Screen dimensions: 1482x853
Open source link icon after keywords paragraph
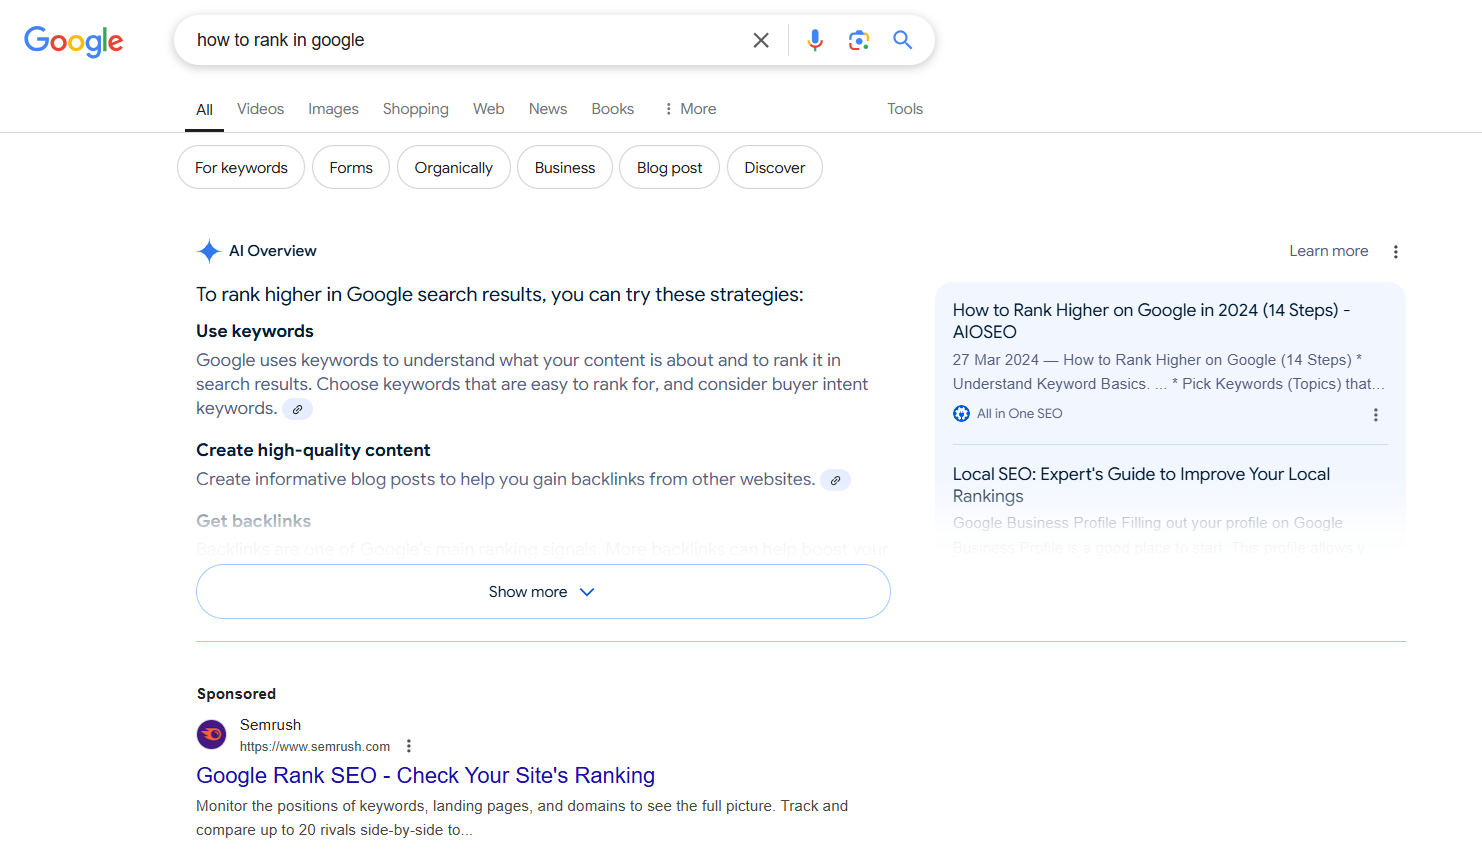click(297, 409)
